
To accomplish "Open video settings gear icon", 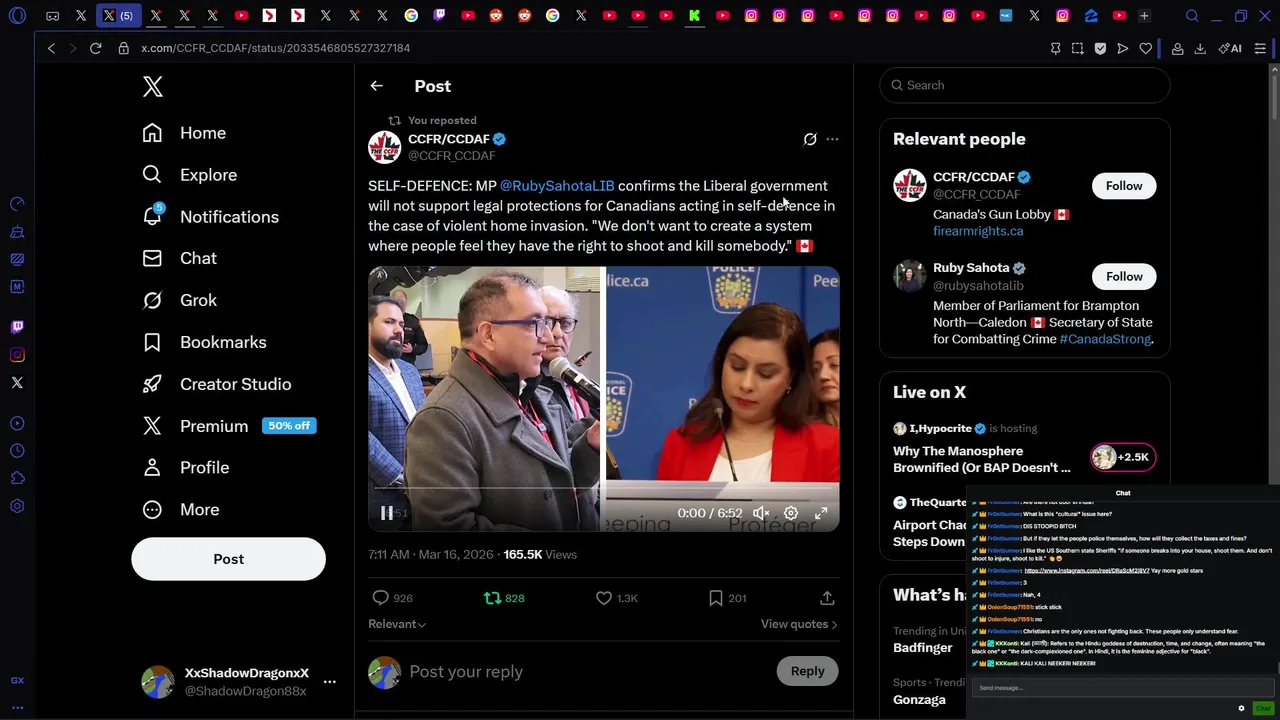I will point(791,513).
